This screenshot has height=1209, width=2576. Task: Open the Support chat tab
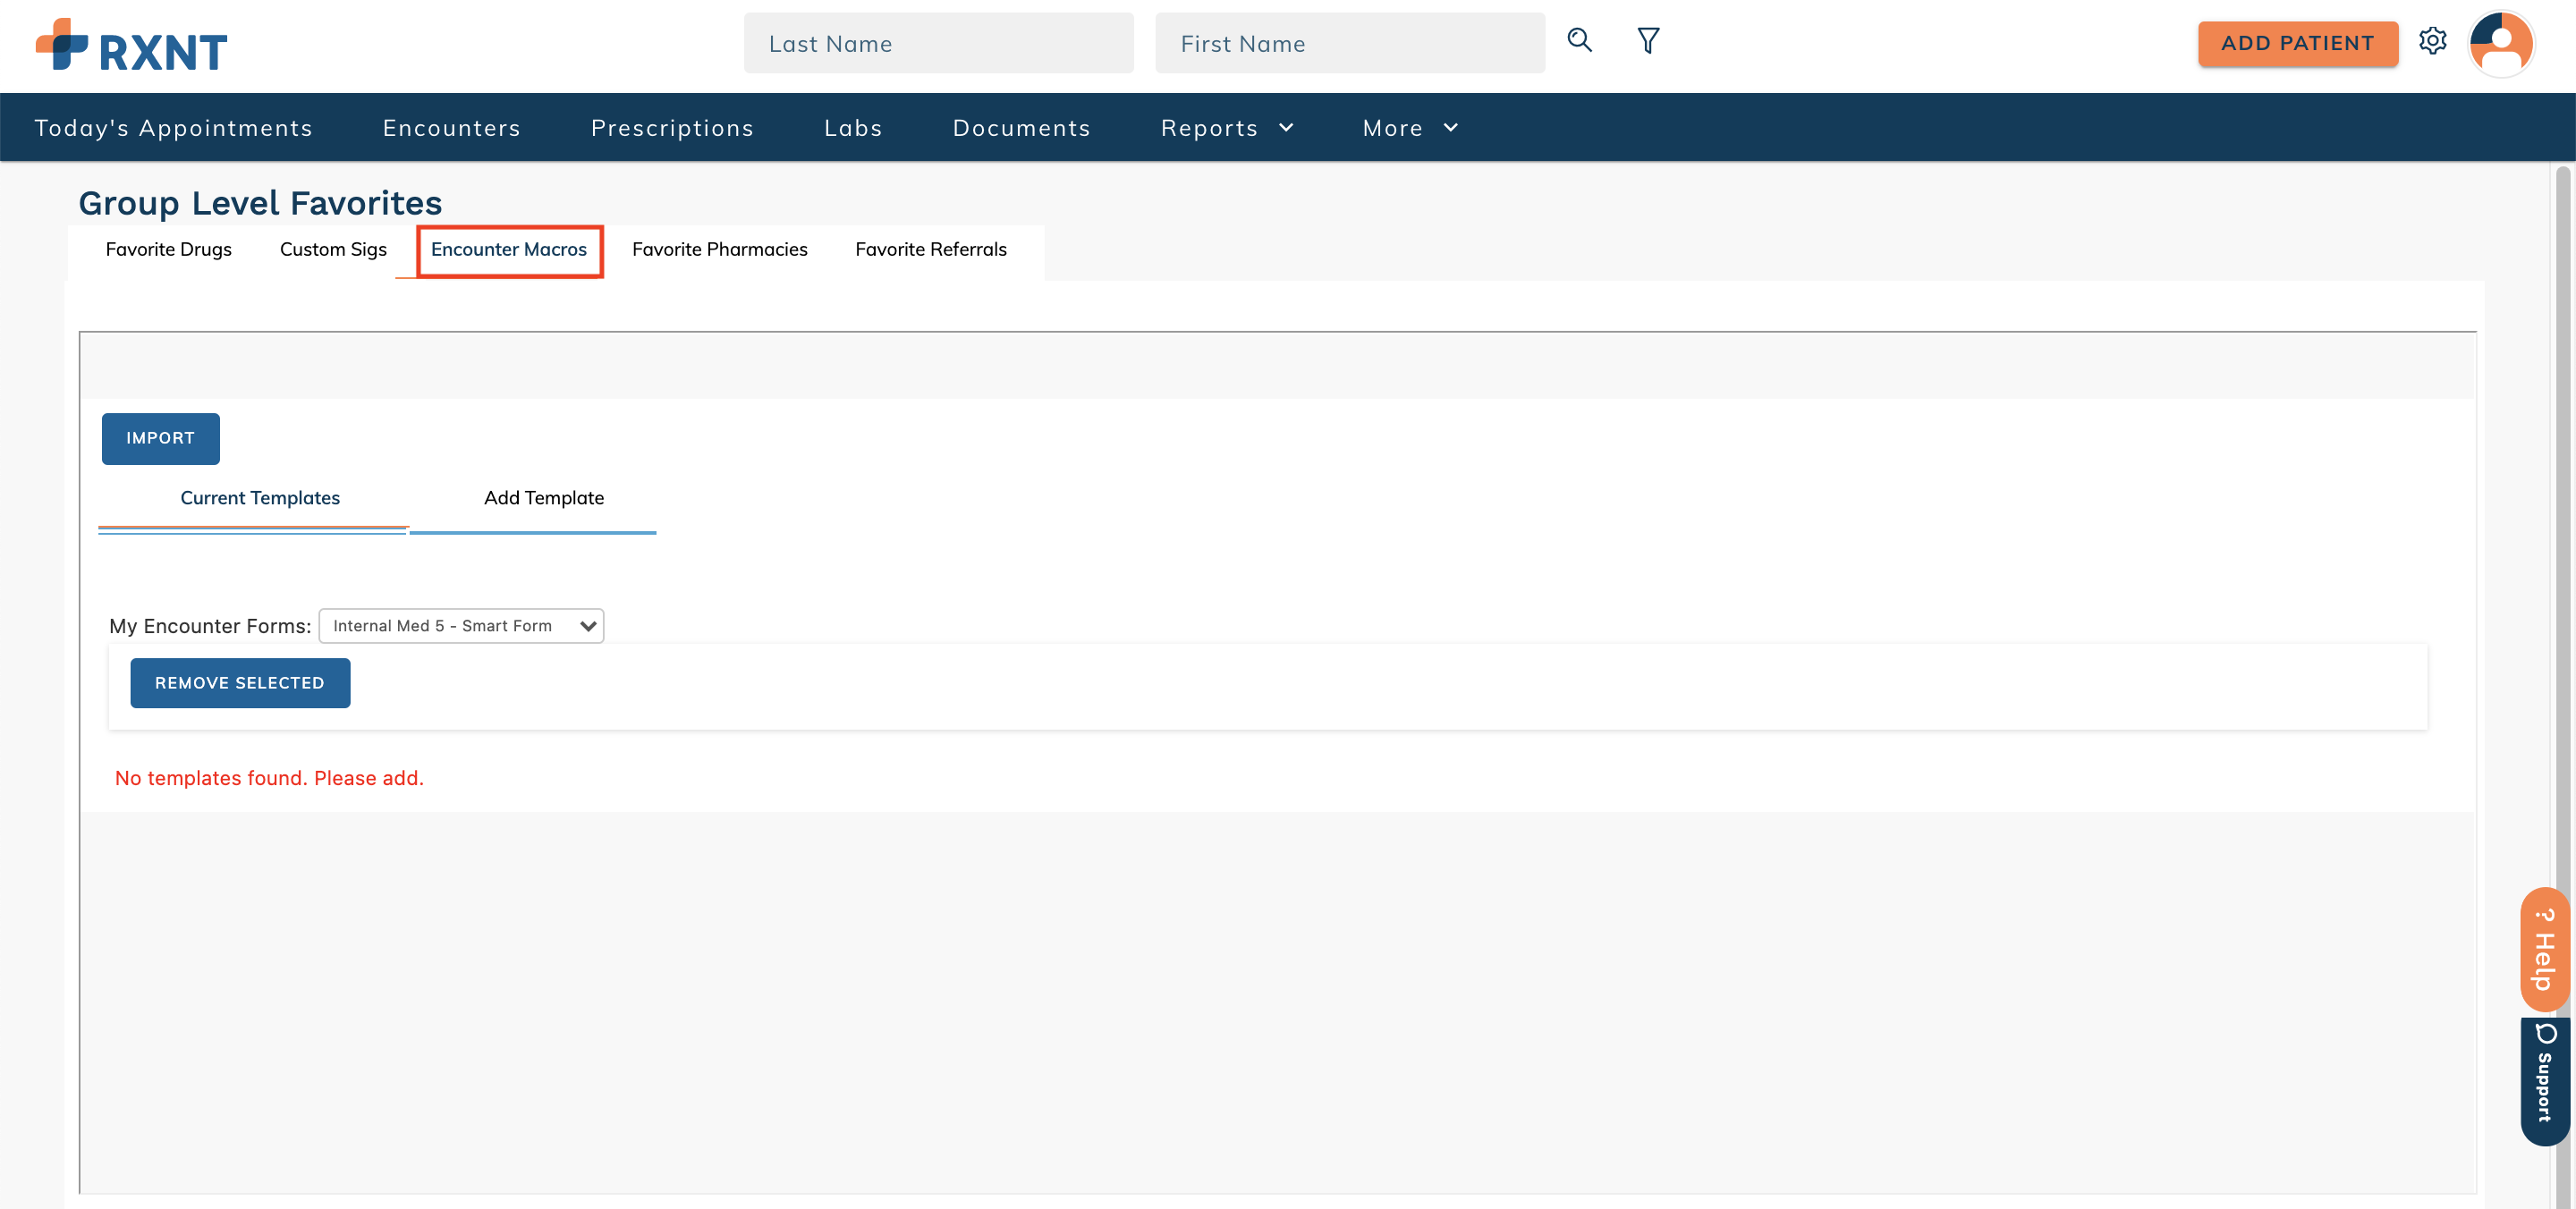(x=2545, y=1082)
